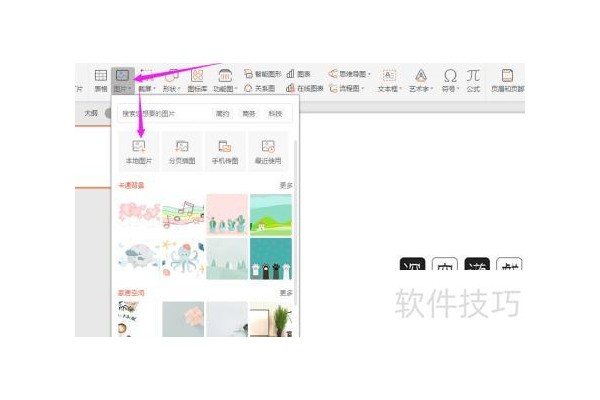The image size is (600, 400).
Task: Pick the pale forest background thumbnail
Action: [x=227, y=259]
